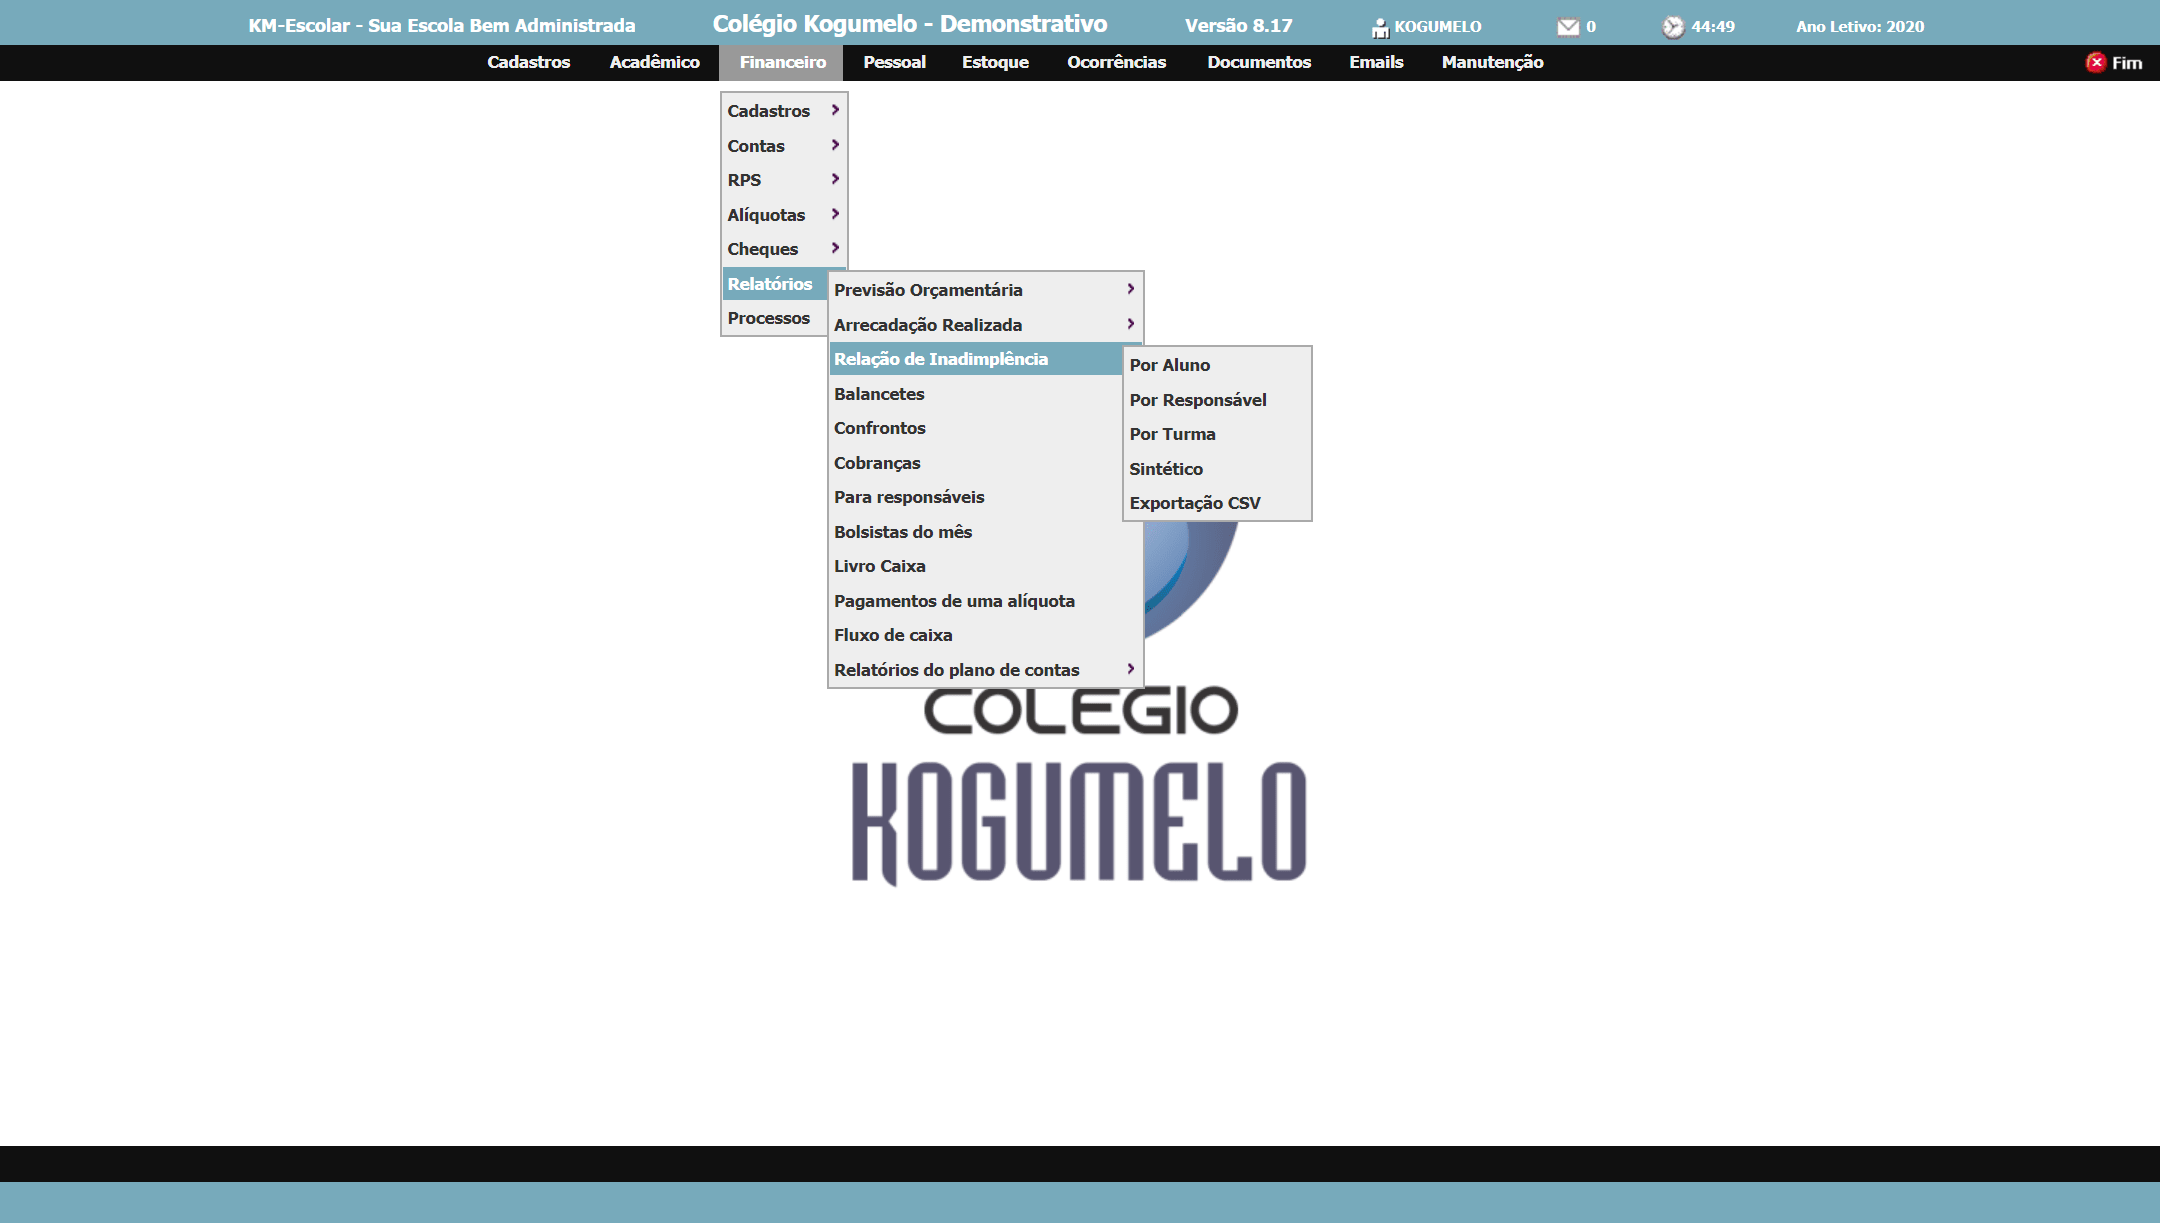Expand Cadastros arrow in Financeiro dropdown
Screen dimensions: 2160x1223
835,110
